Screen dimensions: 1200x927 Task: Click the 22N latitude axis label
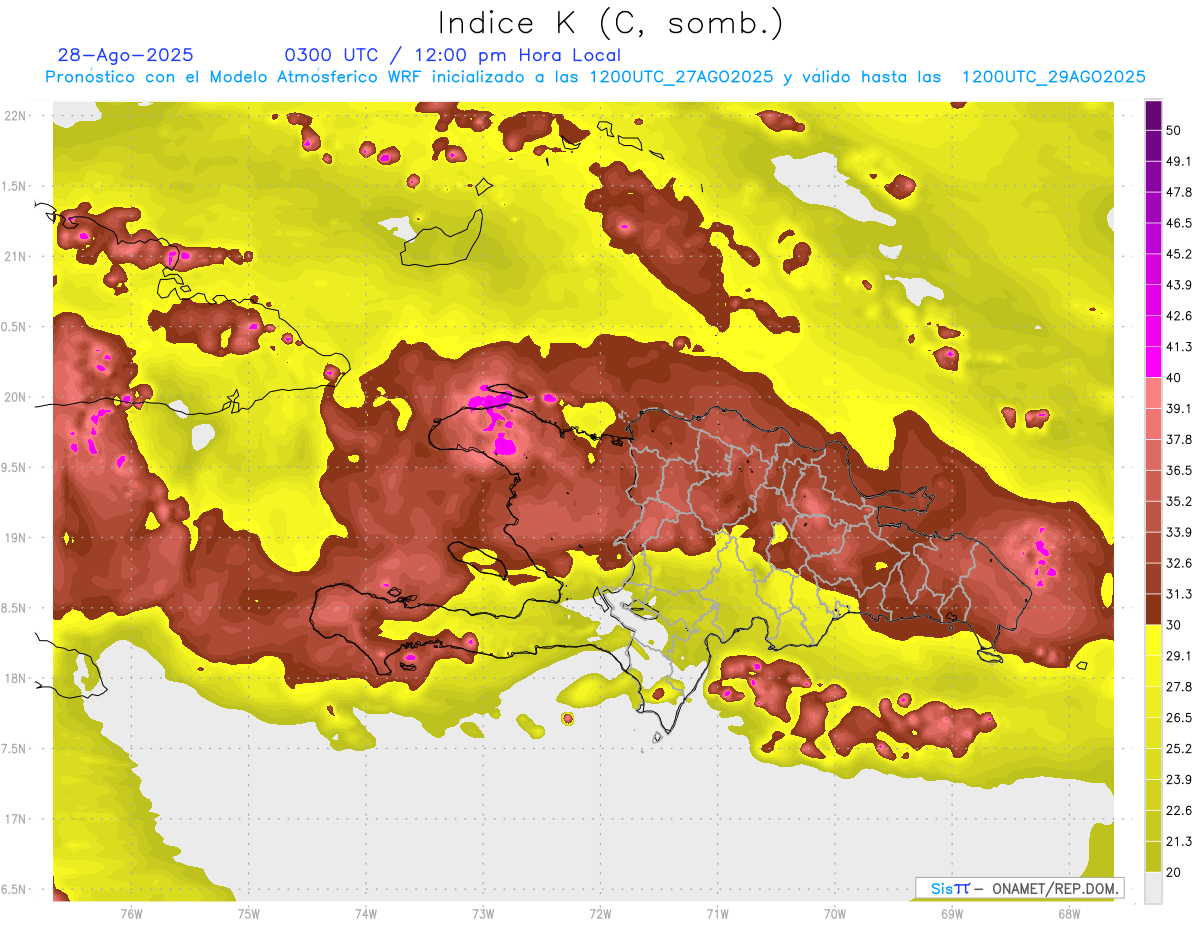pos(14,116)
